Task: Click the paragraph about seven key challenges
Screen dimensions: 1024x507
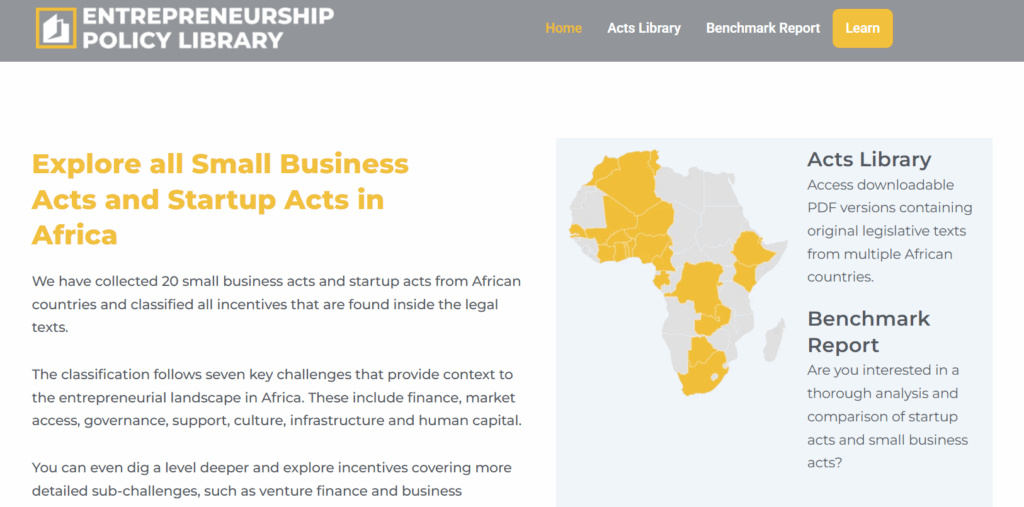Action: click(x=276, y=397)
